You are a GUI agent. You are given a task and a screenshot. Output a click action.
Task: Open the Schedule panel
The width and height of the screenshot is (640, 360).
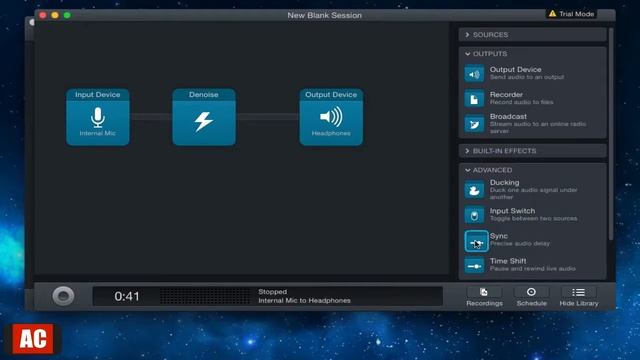pos(531,297)
